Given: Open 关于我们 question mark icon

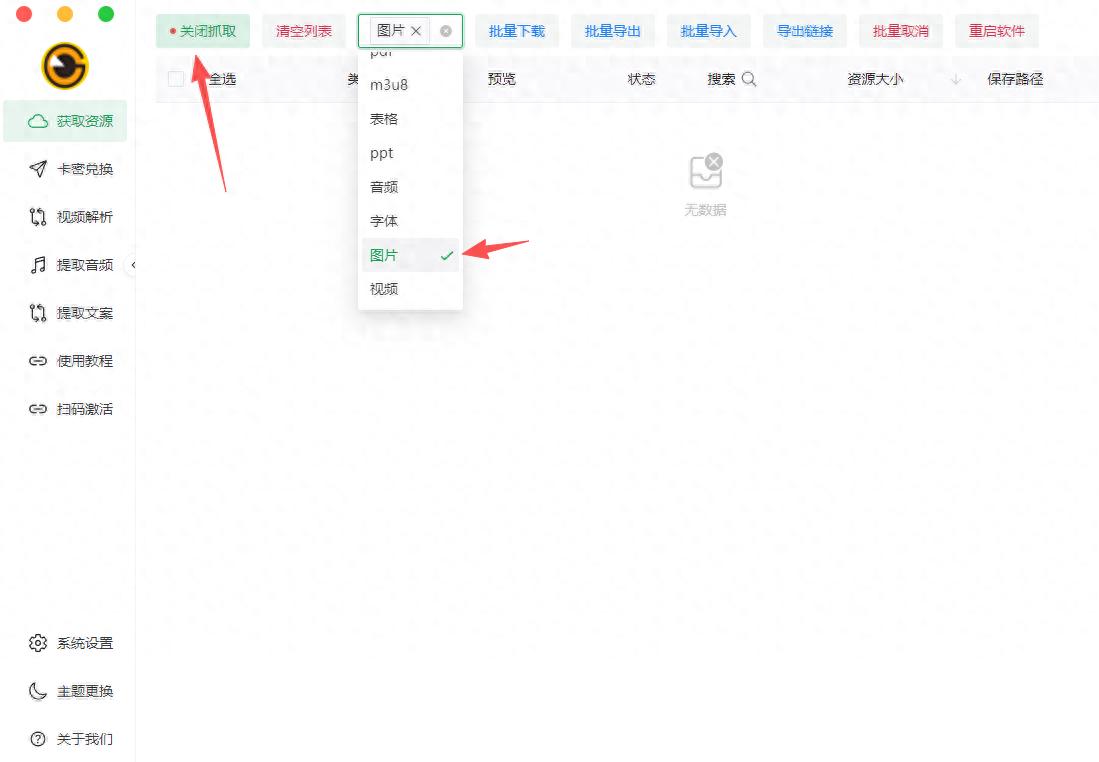Looking at the screenshot, I should pyautogui.click(x=38, y=739).
